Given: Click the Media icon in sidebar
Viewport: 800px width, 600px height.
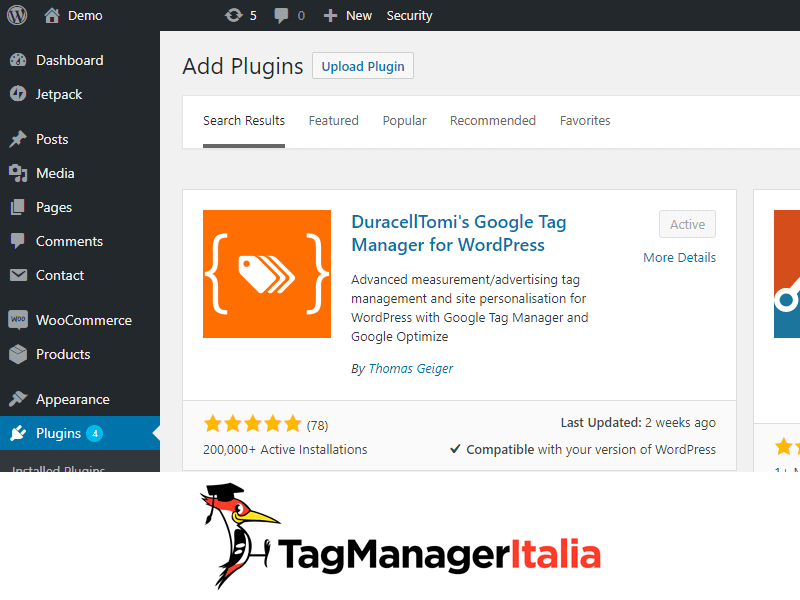Looking at the screenshot, I should tap(18, 173).
